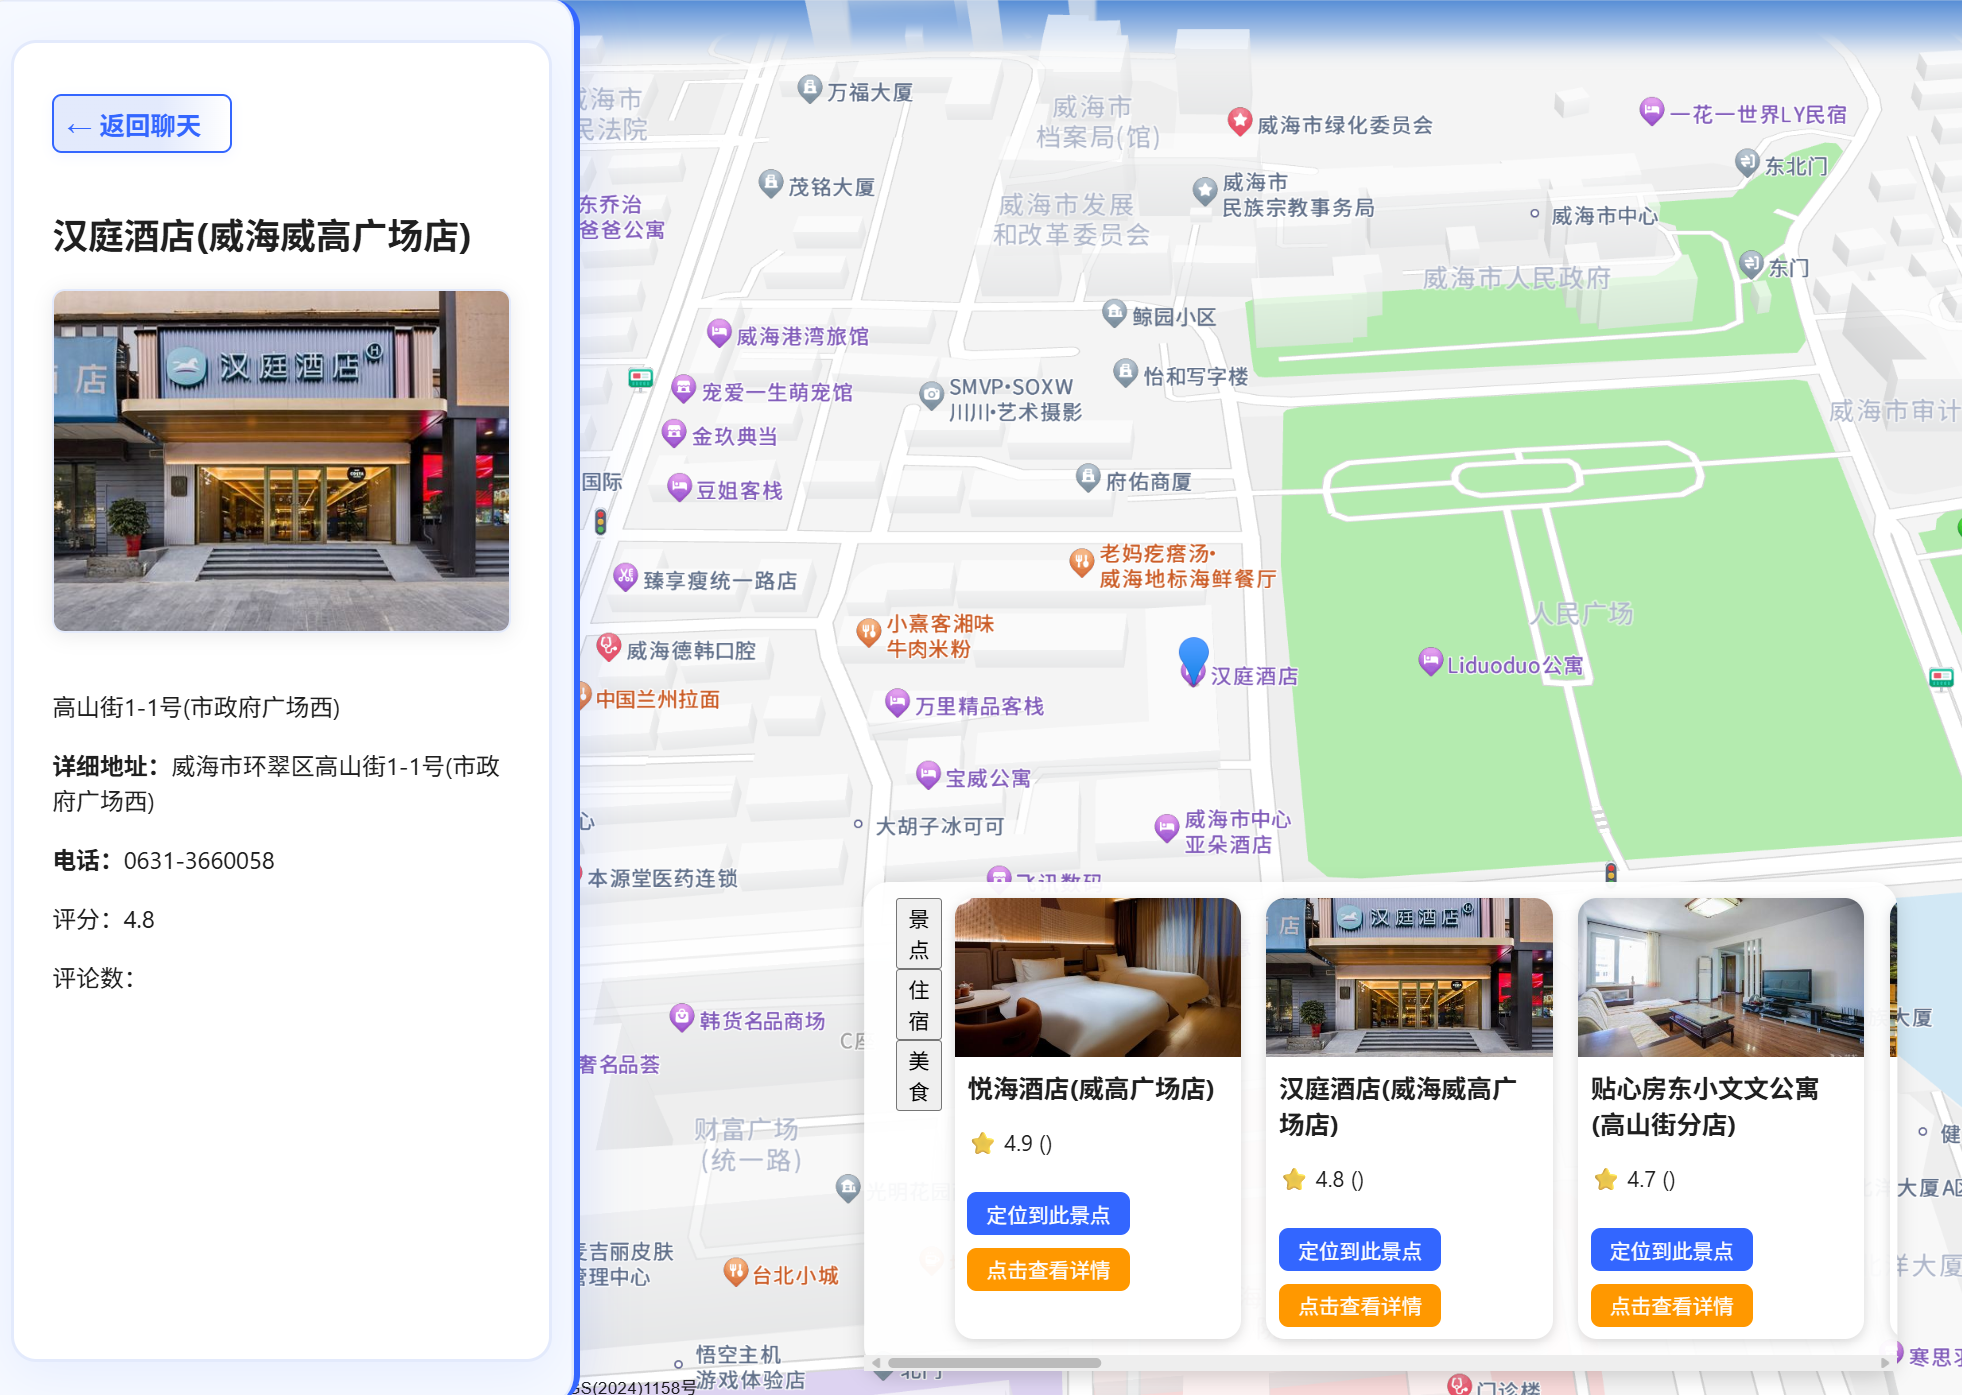
Task: Click the 东北门 gate marker icon
Action: [x=1746, y=162]
